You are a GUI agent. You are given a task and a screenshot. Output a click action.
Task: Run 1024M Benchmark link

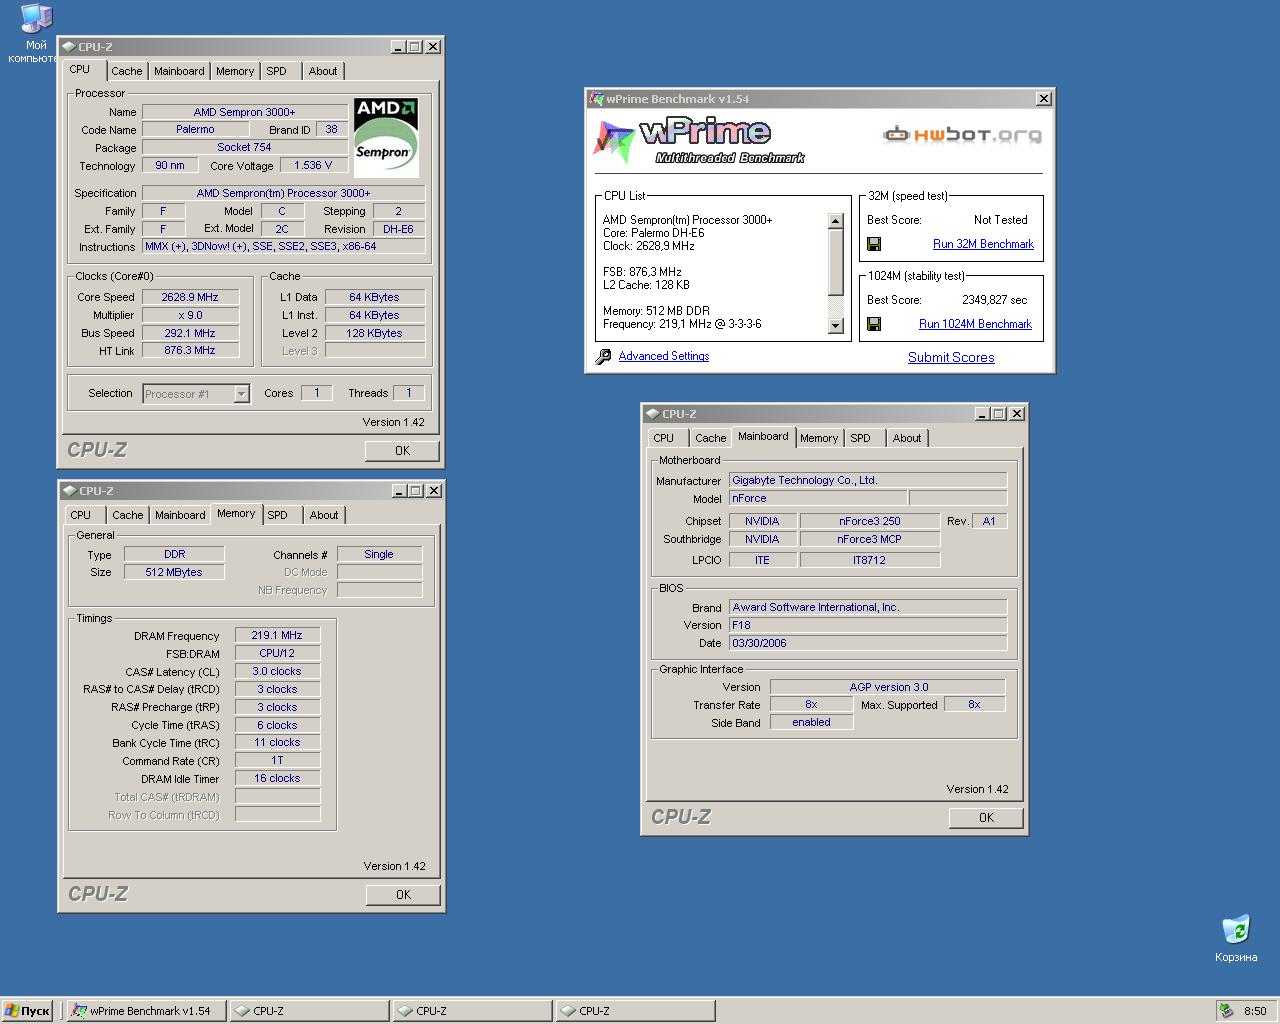click(x=975, y=324)
